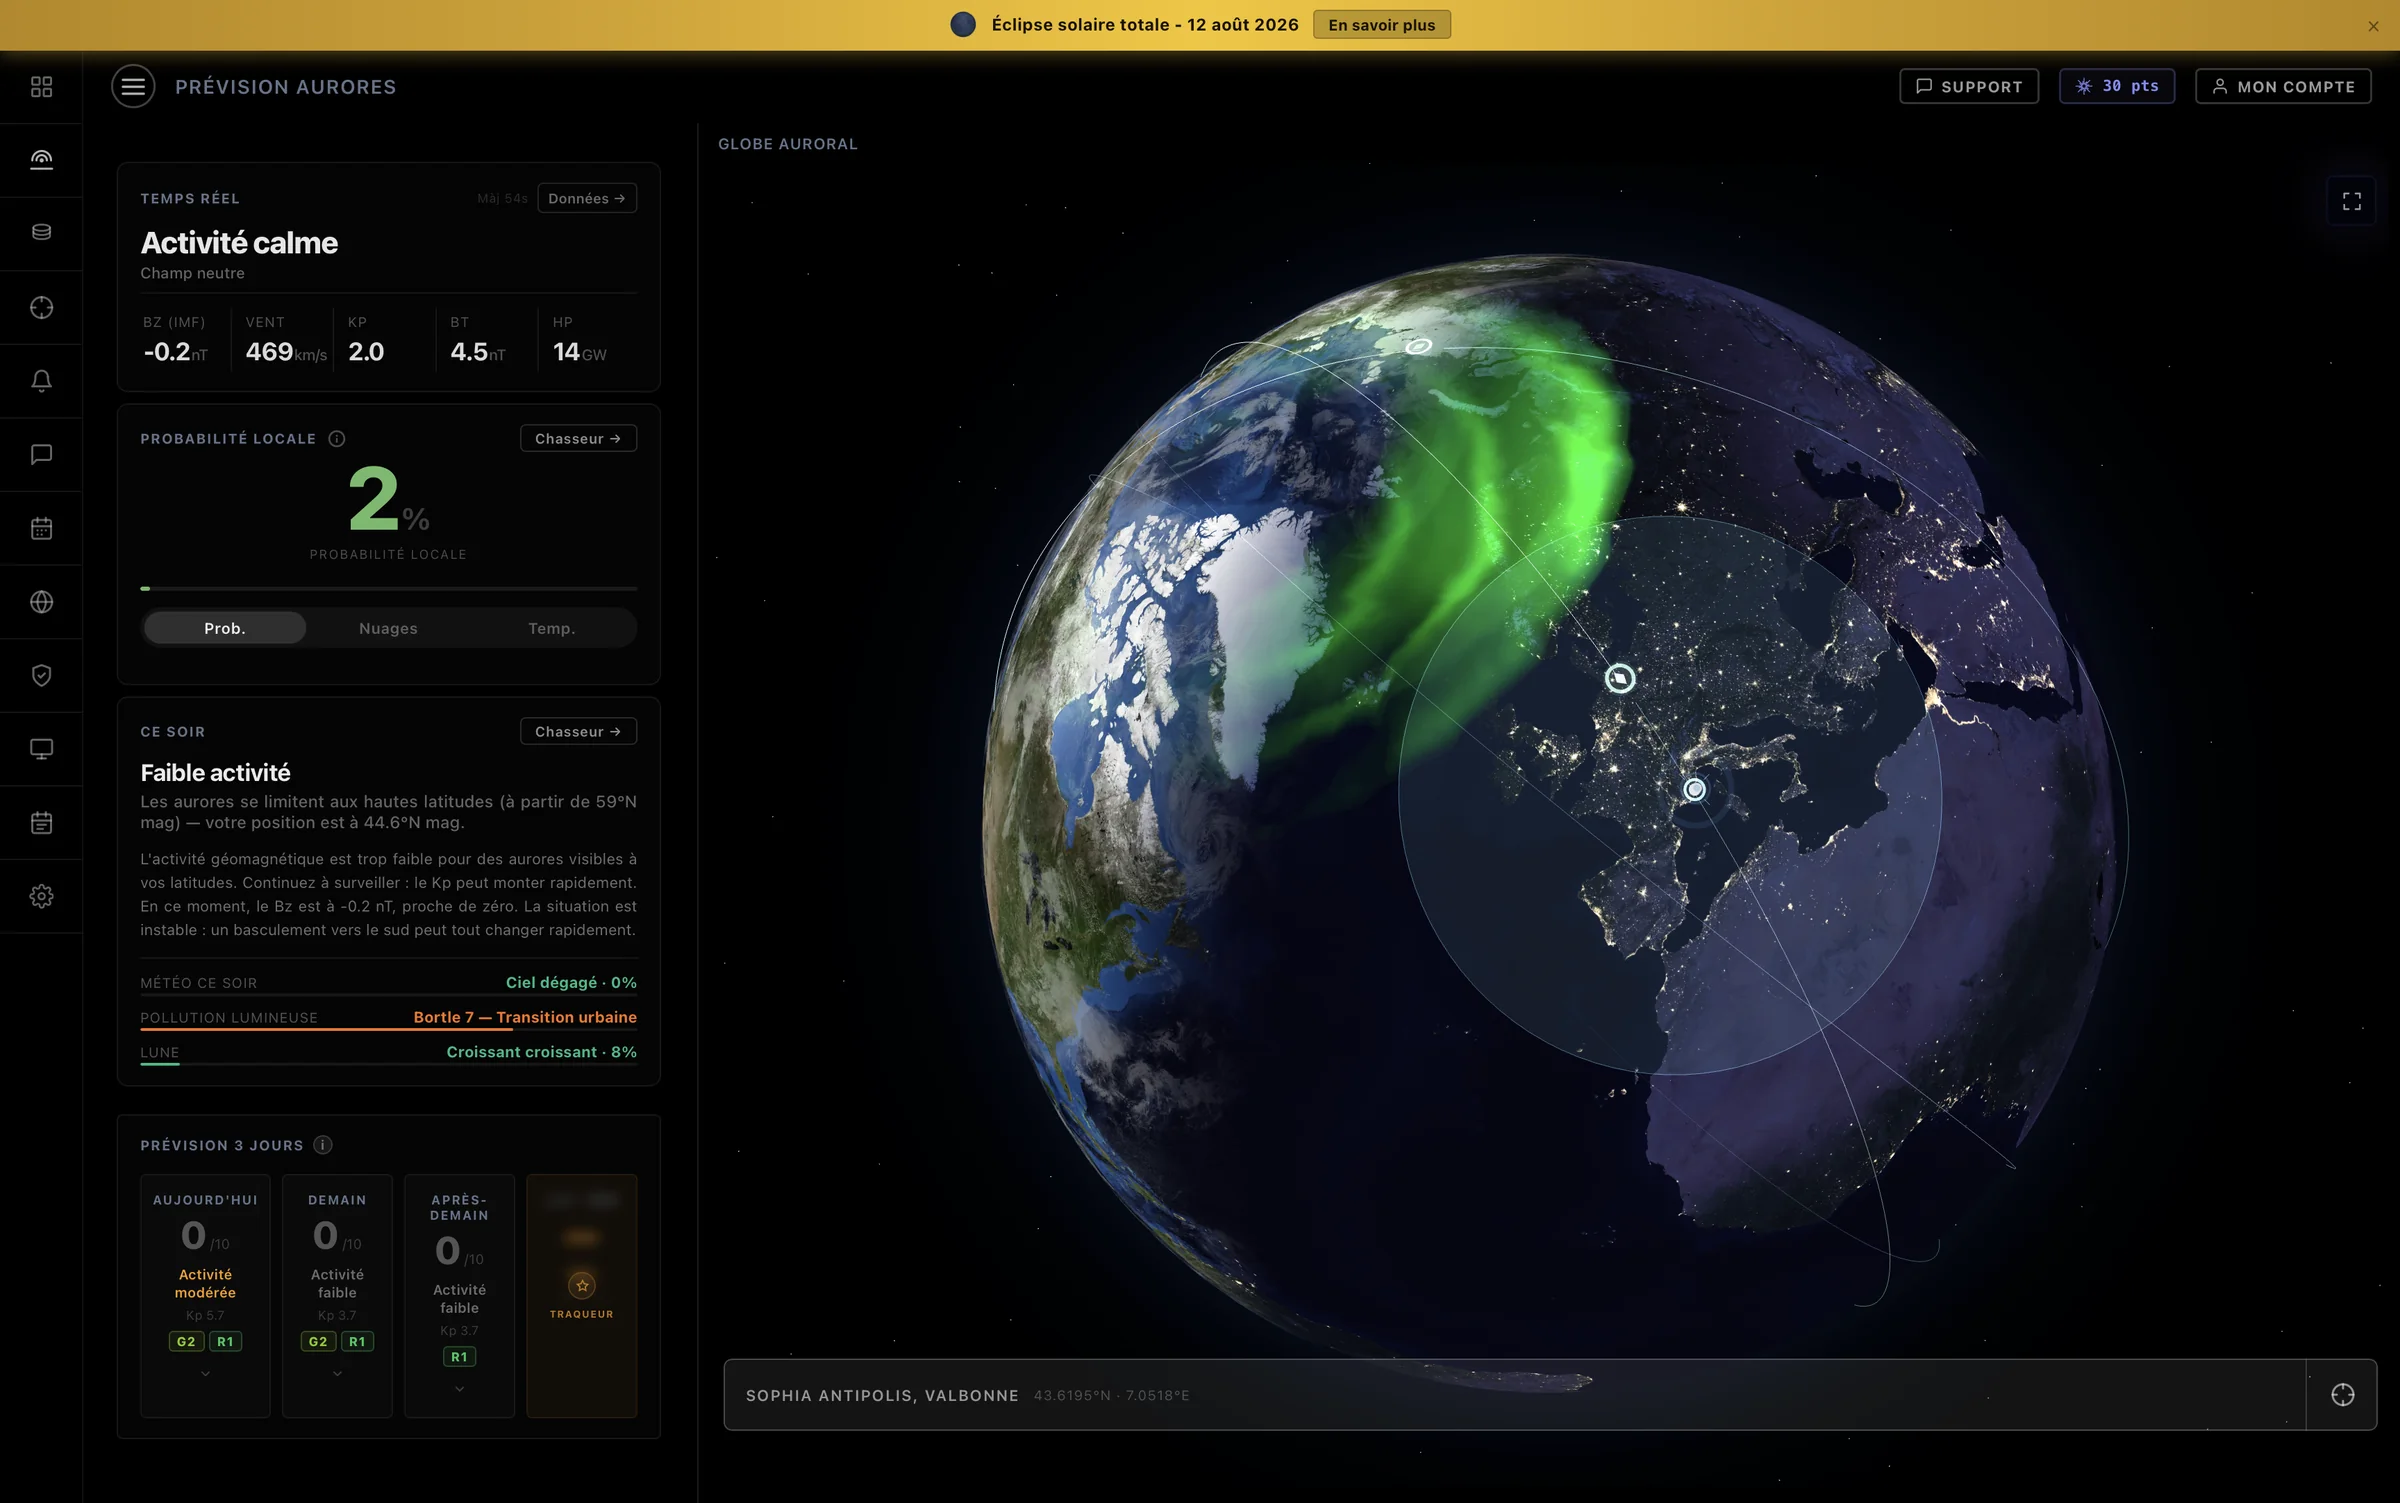Viewport: 2400px width, 1503px height.
Task: Enter fullscreen on the auroral globe
Action: click(2352, 200)
